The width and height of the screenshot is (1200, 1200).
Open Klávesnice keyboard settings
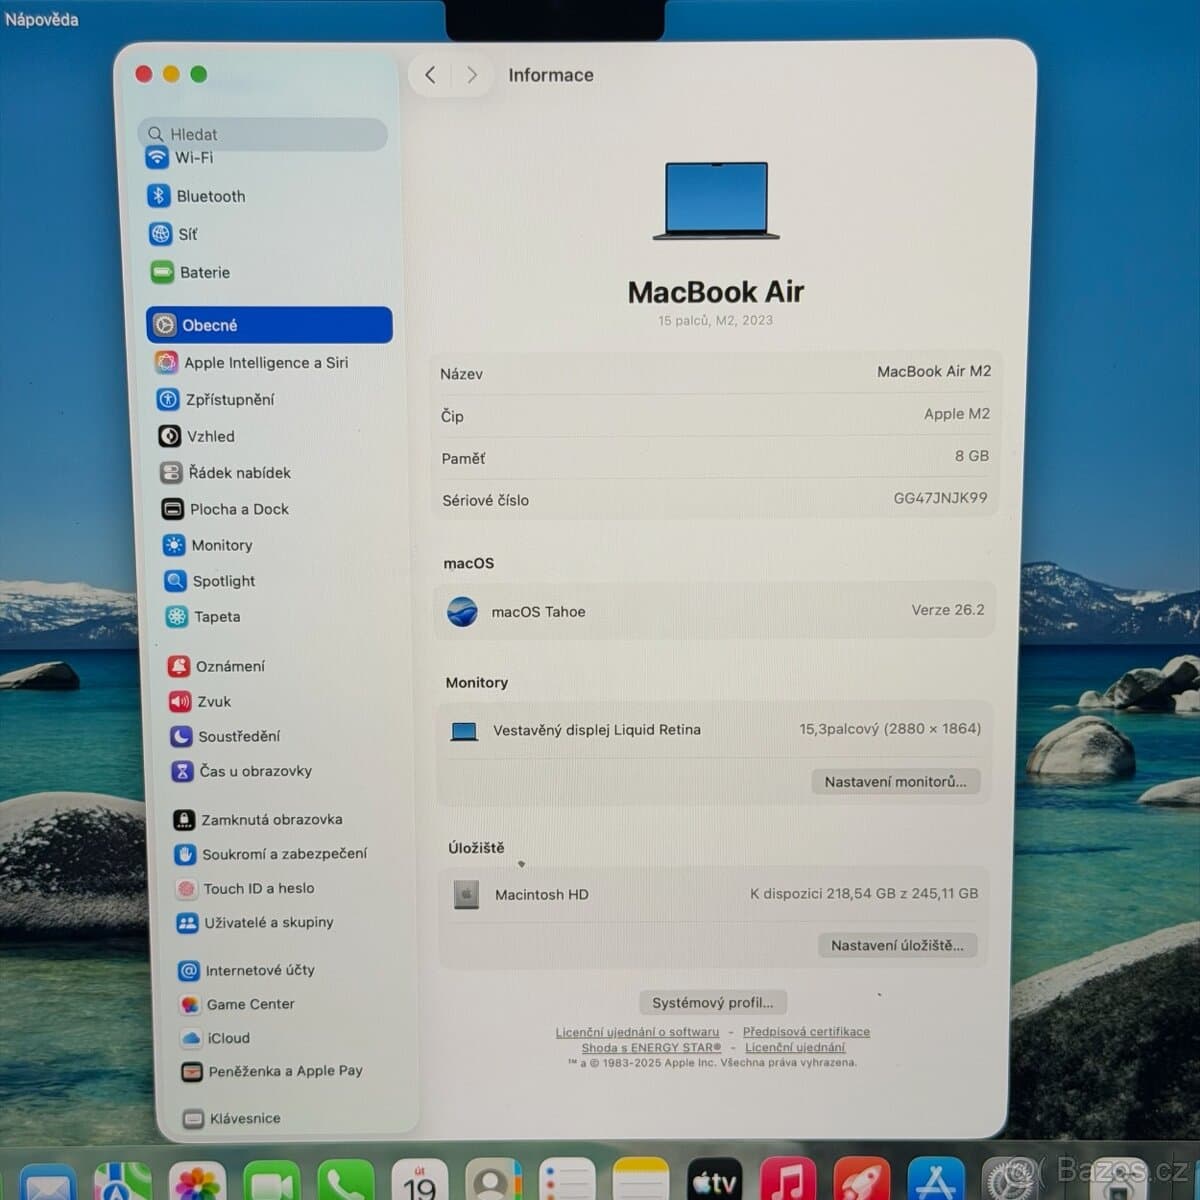coord(232,1118)
